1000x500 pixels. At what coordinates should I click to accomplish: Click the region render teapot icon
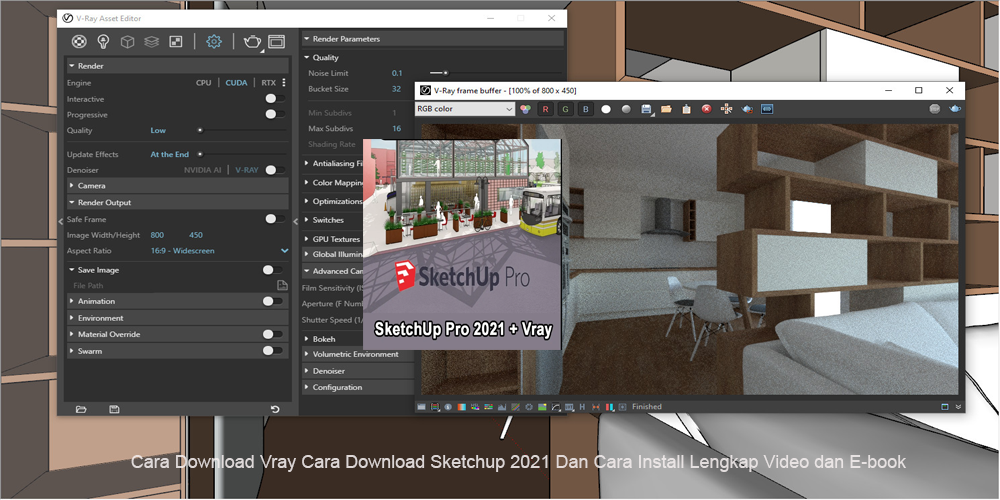point(747,109)
